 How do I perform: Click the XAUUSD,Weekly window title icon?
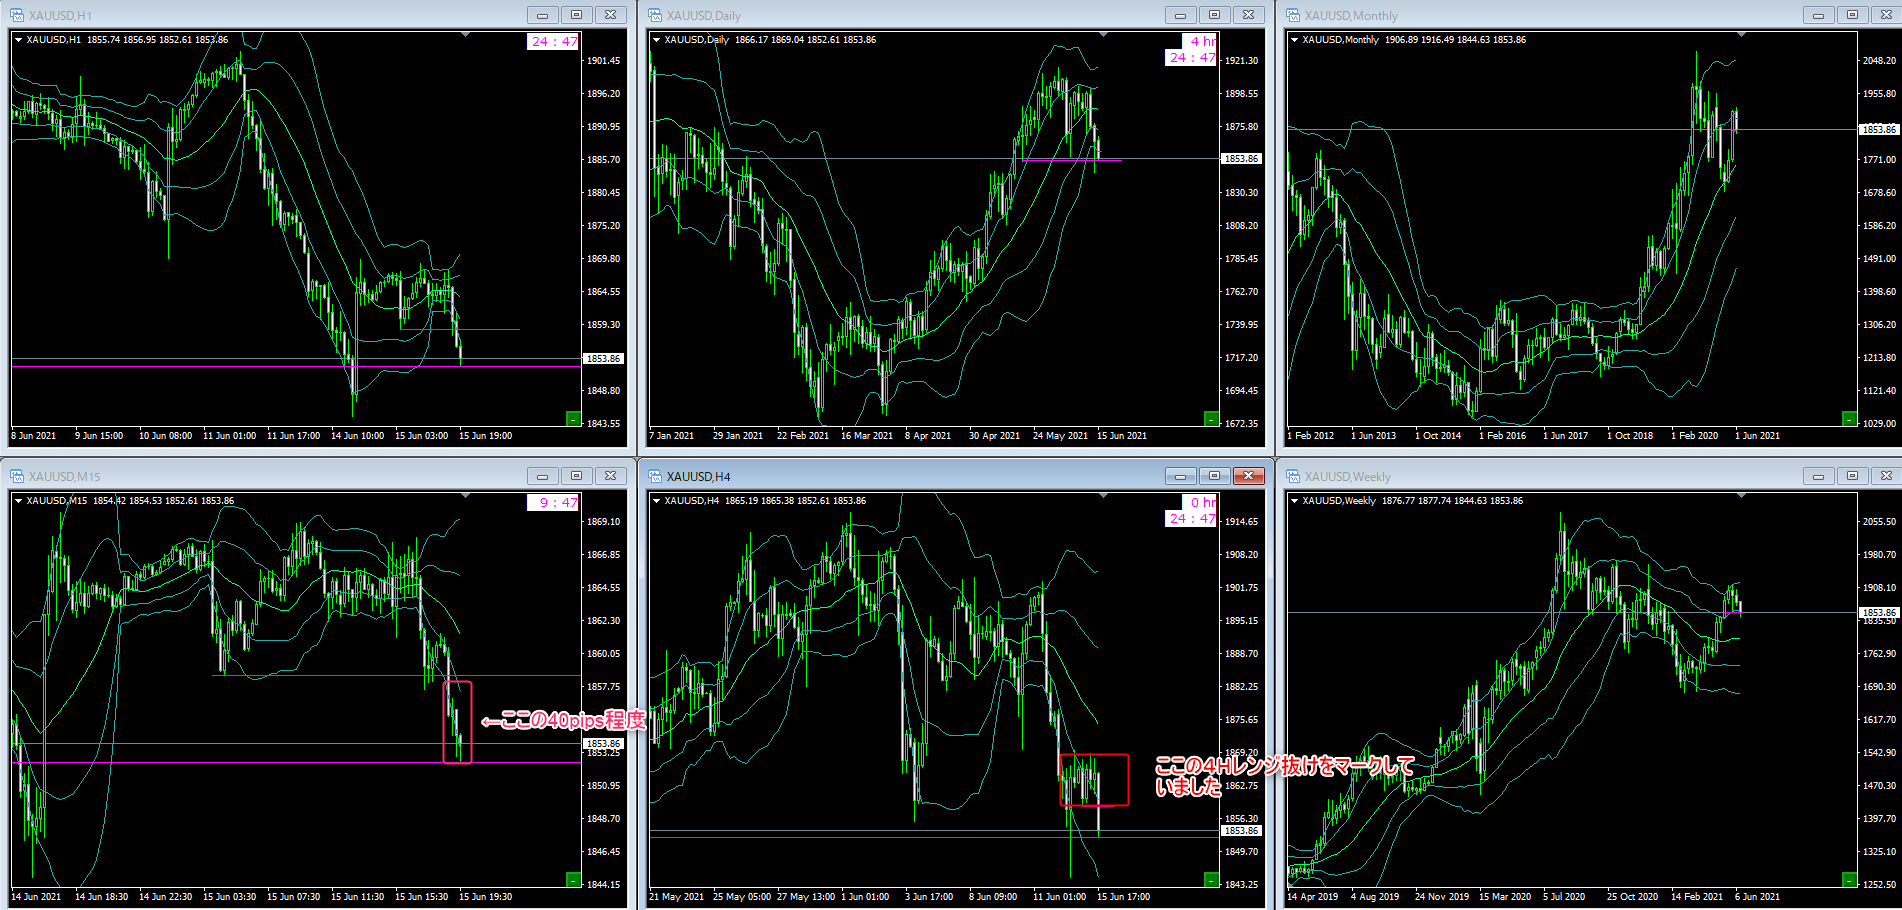click(1293, 476)
